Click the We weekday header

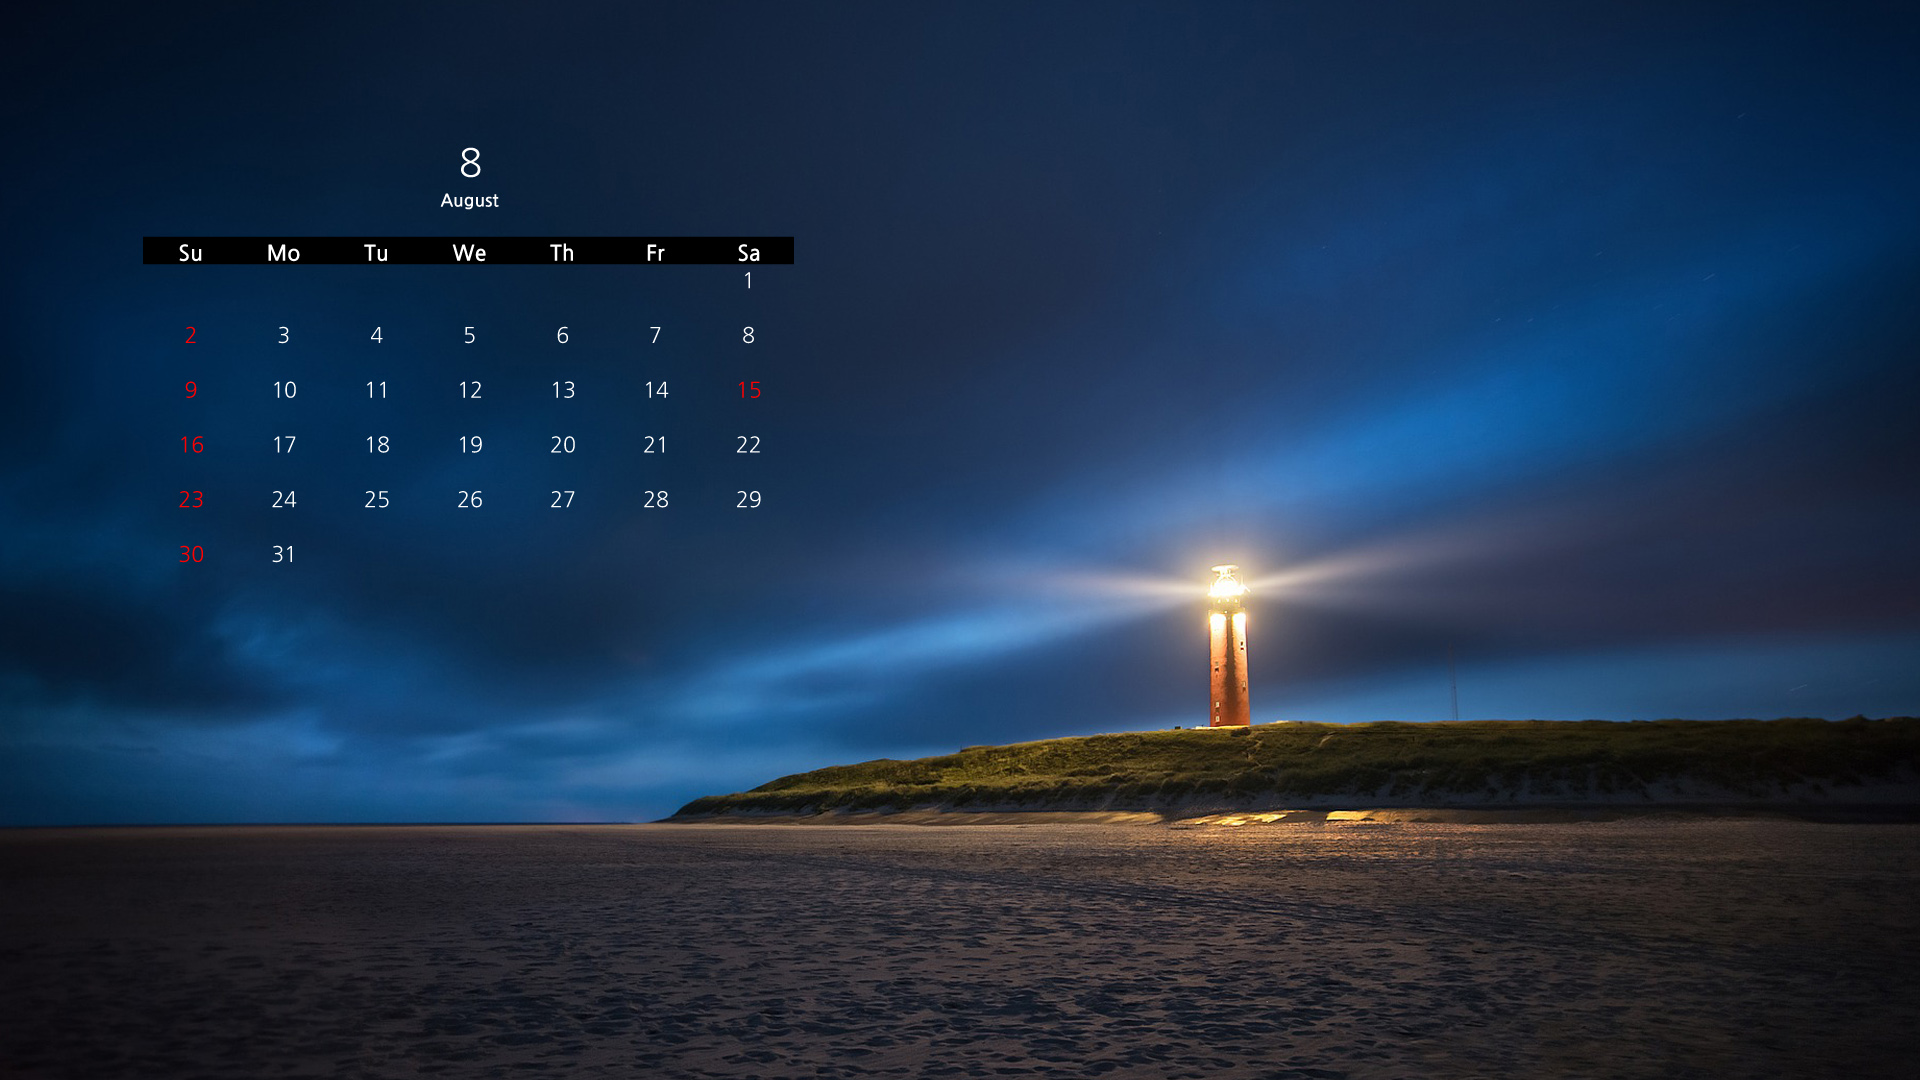point(469,252)
